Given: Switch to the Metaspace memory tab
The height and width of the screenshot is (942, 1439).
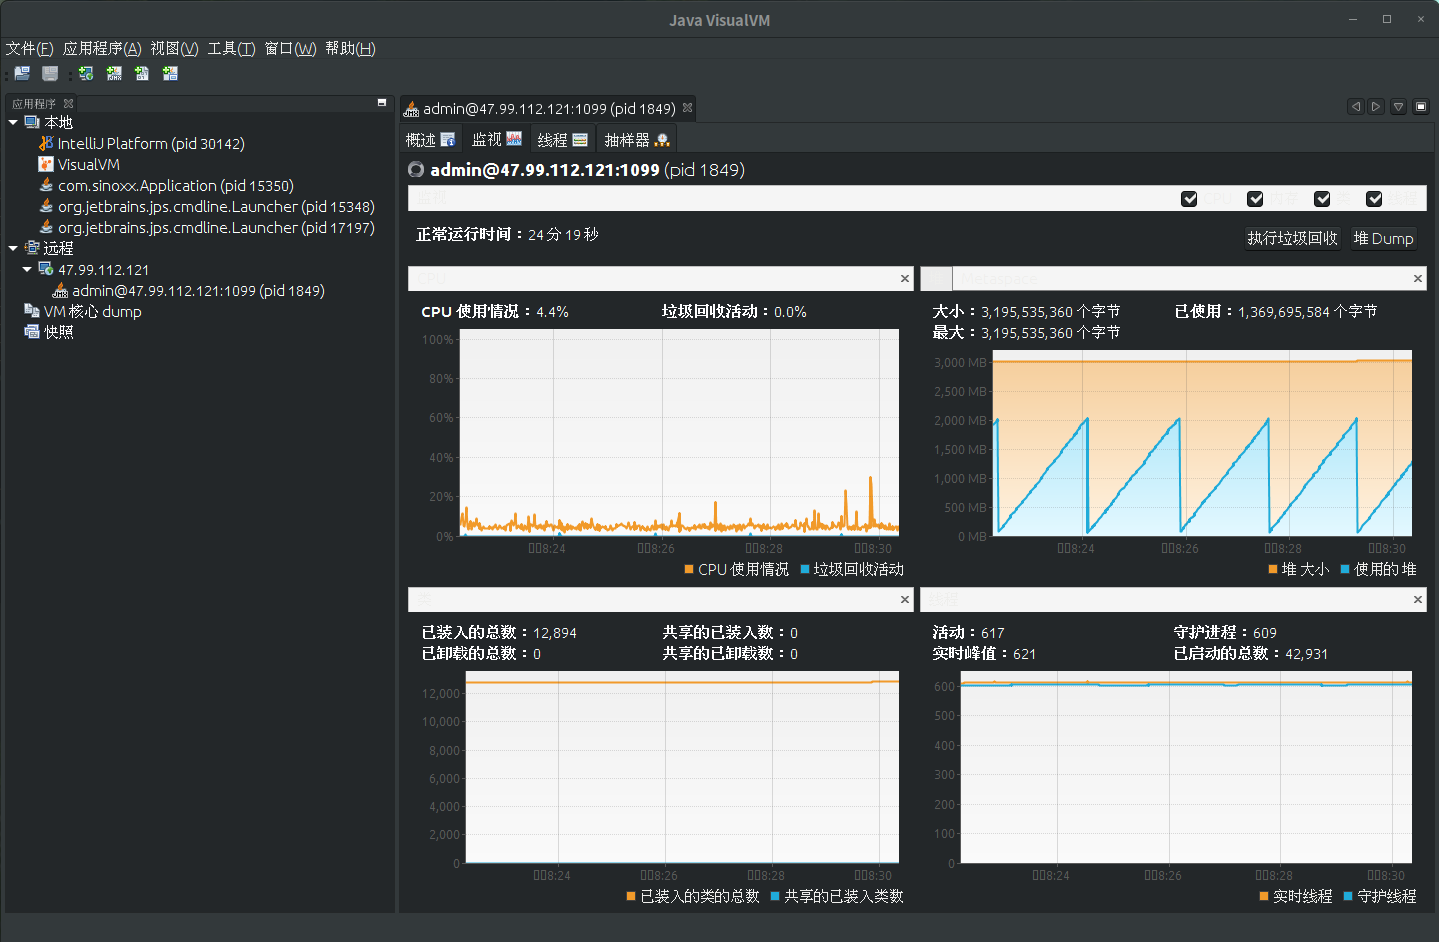Looking at the screenshot, I should [x=1000, y=279].
